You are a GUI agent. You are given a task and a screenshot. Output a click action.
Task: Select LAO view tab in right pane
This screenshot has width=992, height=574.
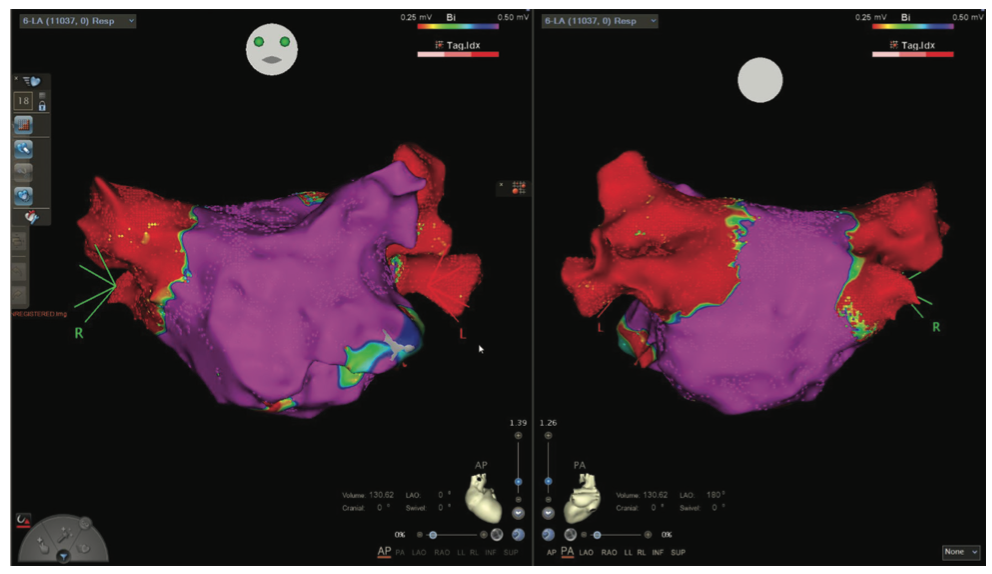point(588,552)
